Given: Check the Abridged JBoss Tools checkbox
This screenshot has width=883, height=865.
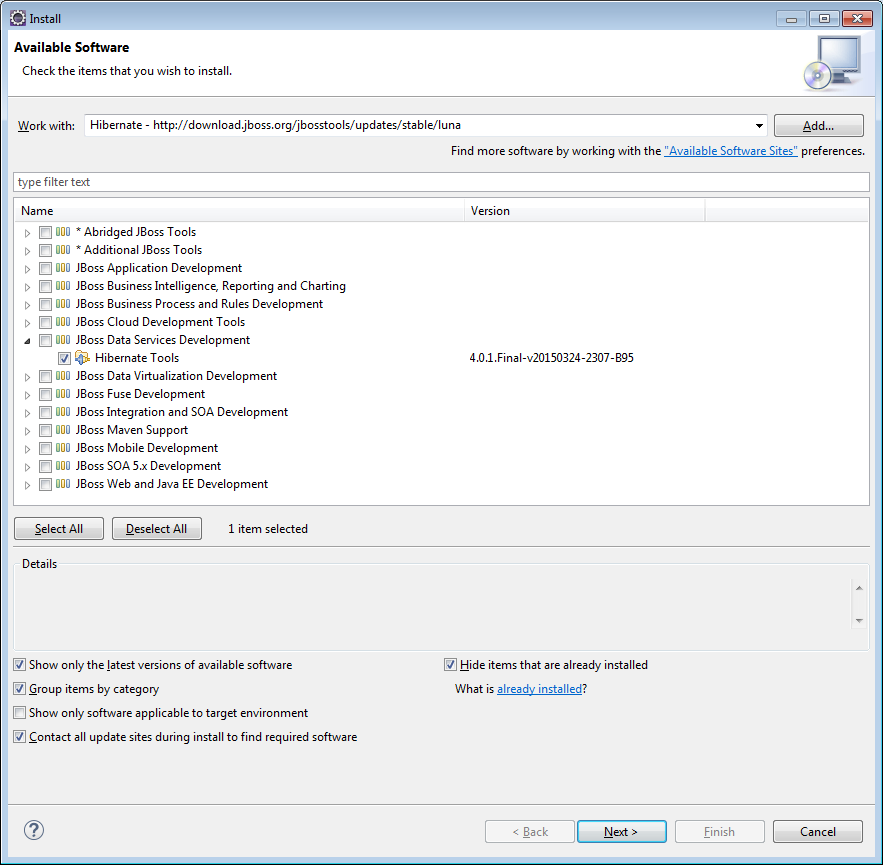Looking at the screenshot, I should (45, 232).
